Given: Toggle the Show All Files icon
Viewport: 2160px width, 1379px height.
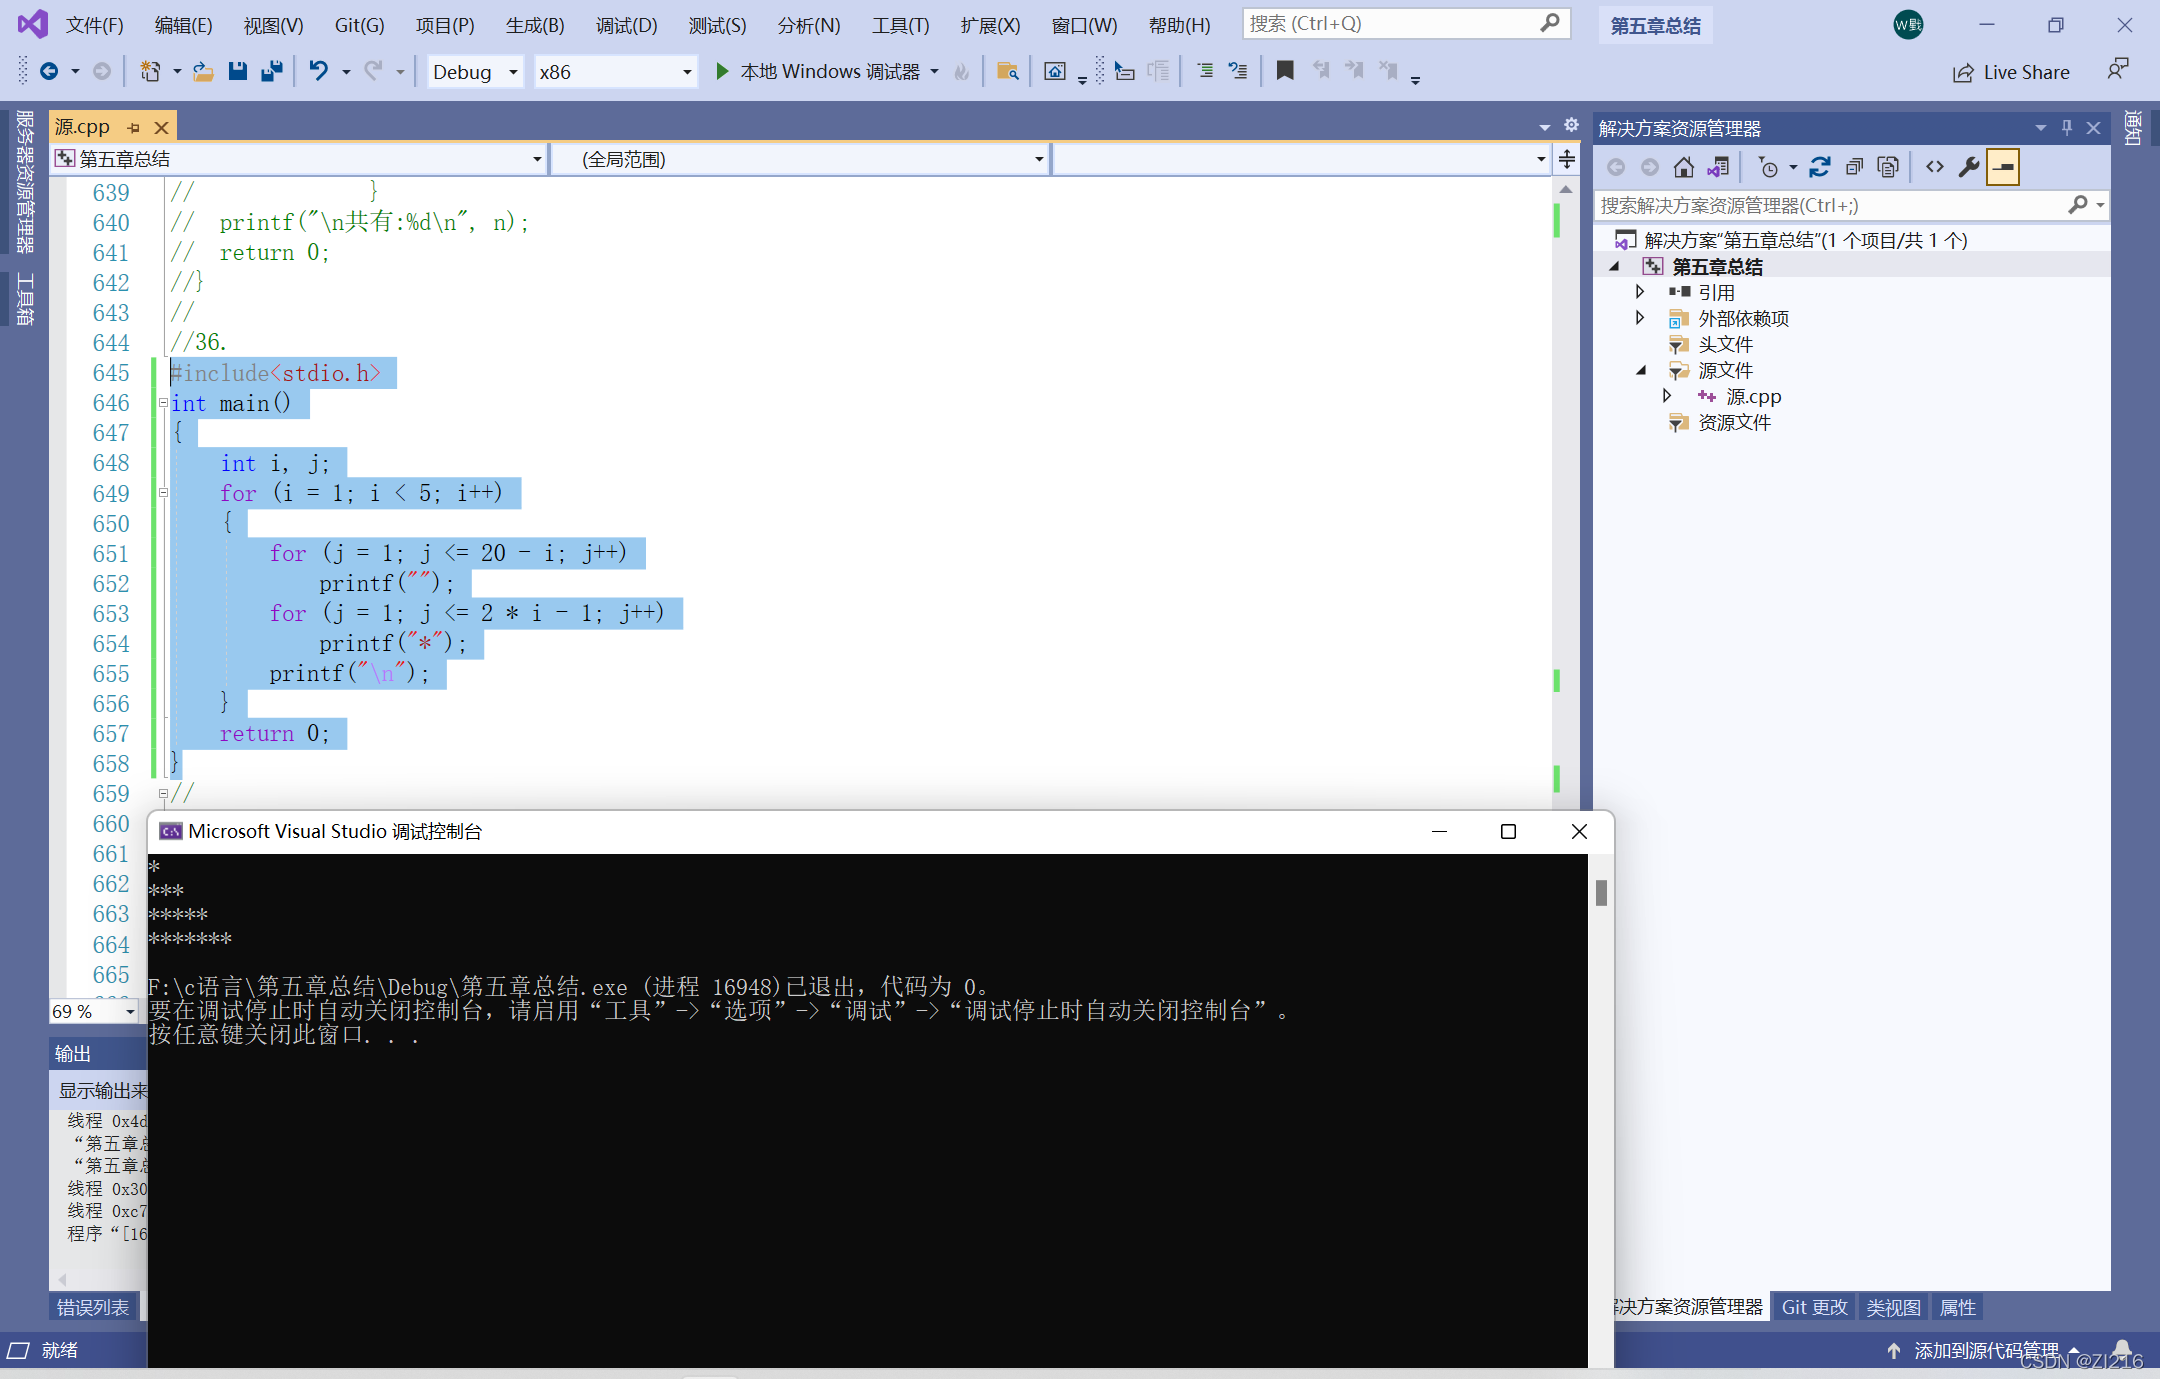Looking at the screenshot, I should 1888,167.
